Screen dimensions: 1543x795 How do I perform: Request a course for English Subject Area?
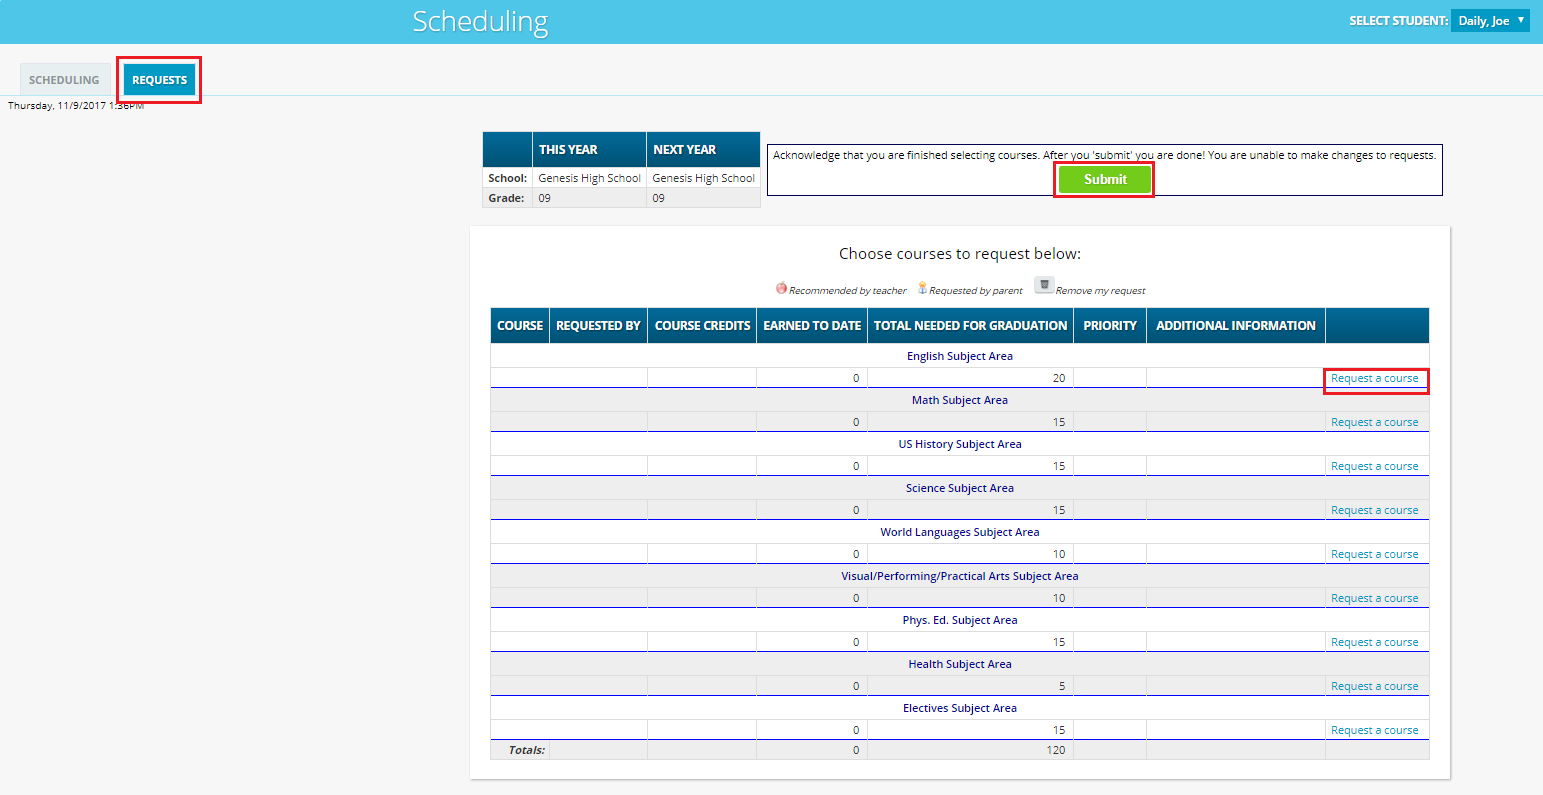coord(1375,378)
